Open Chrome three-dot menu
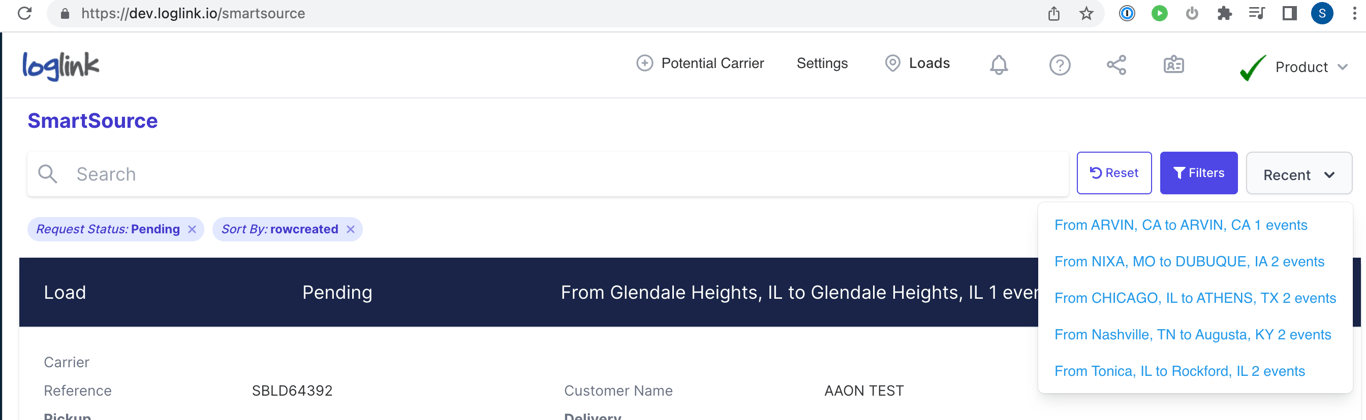The image size is (1366, 420). [1354, 14]
